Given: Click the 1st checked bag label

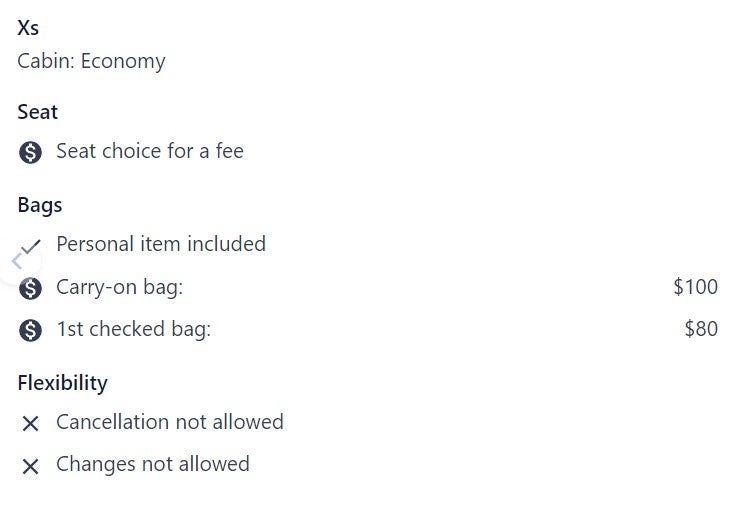Looking at the screenshot, I should click(x=133, y=329).
